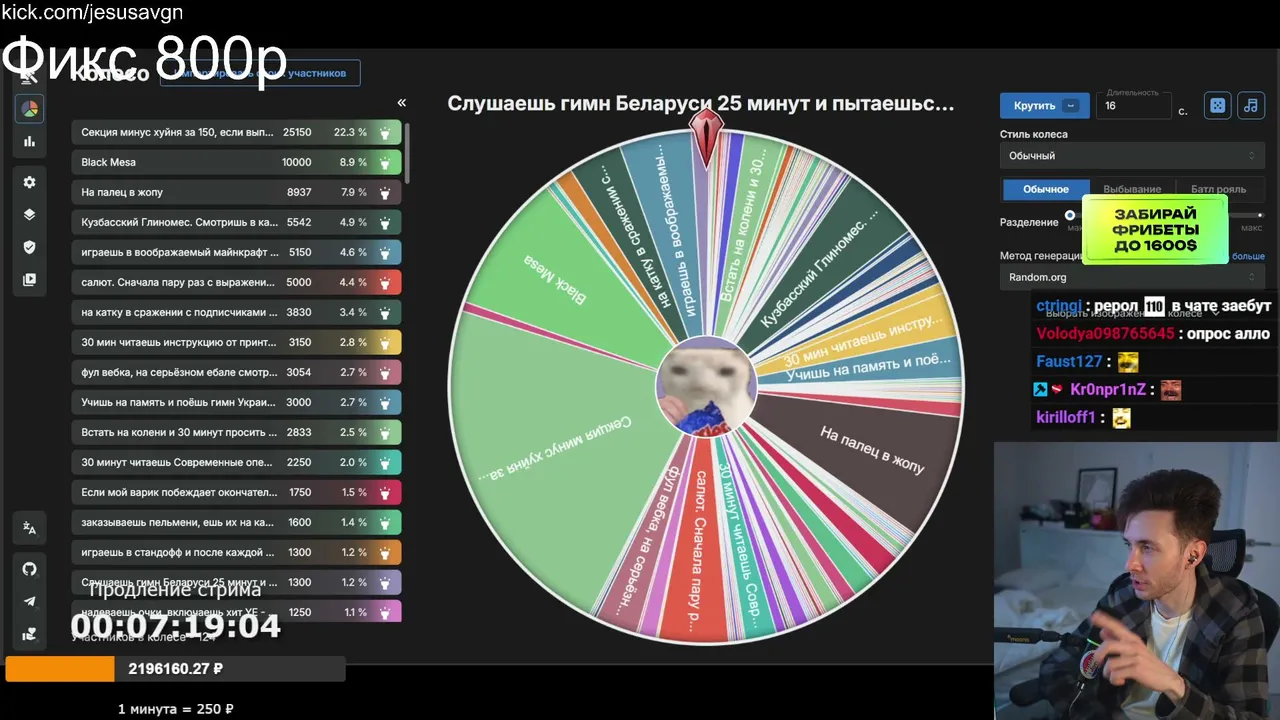
Task: Click the Если мой варик побеждает row name
Action: tap(179, 492)
